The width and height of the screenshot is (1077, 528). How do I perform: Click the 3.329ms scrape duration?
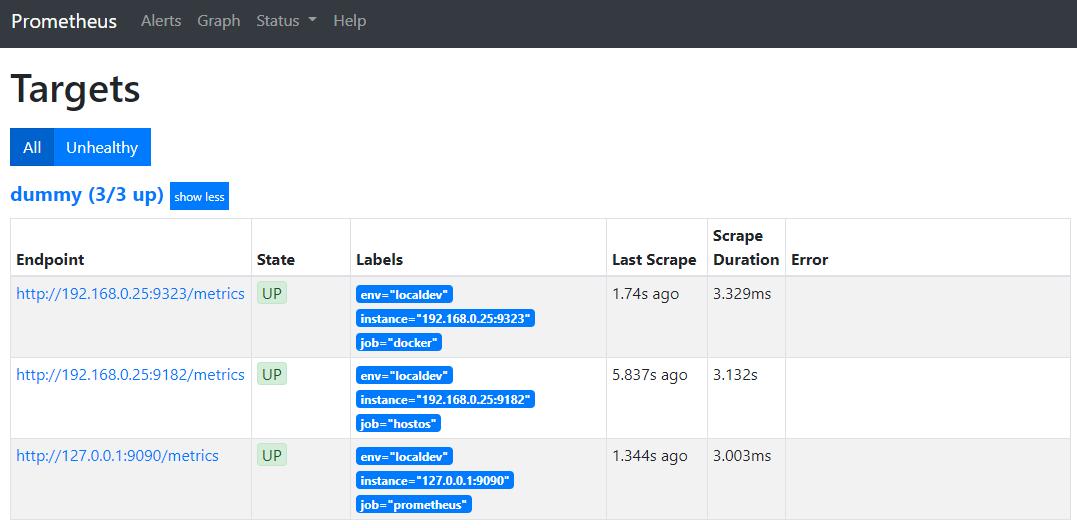coord(742,294)
